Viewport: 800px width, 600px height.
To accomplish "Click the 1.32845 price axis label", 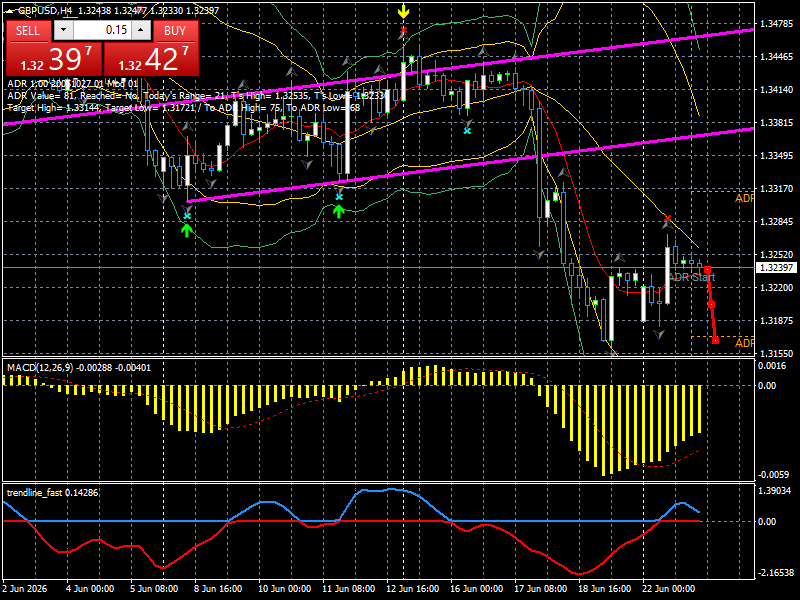I will tap(777, 221).
